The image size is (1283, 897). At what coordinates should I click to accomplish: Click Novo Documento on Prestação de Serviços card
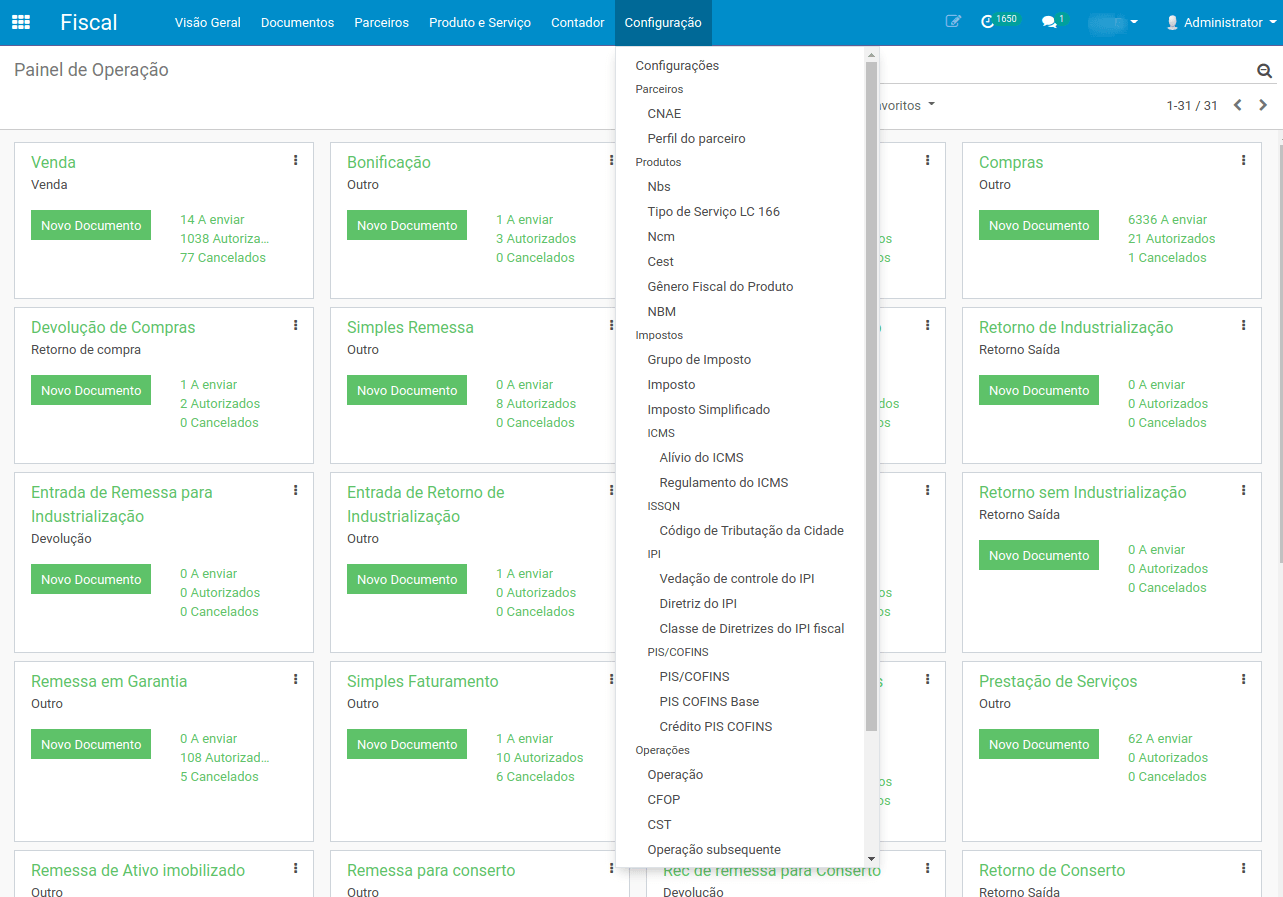point(1039,744)
